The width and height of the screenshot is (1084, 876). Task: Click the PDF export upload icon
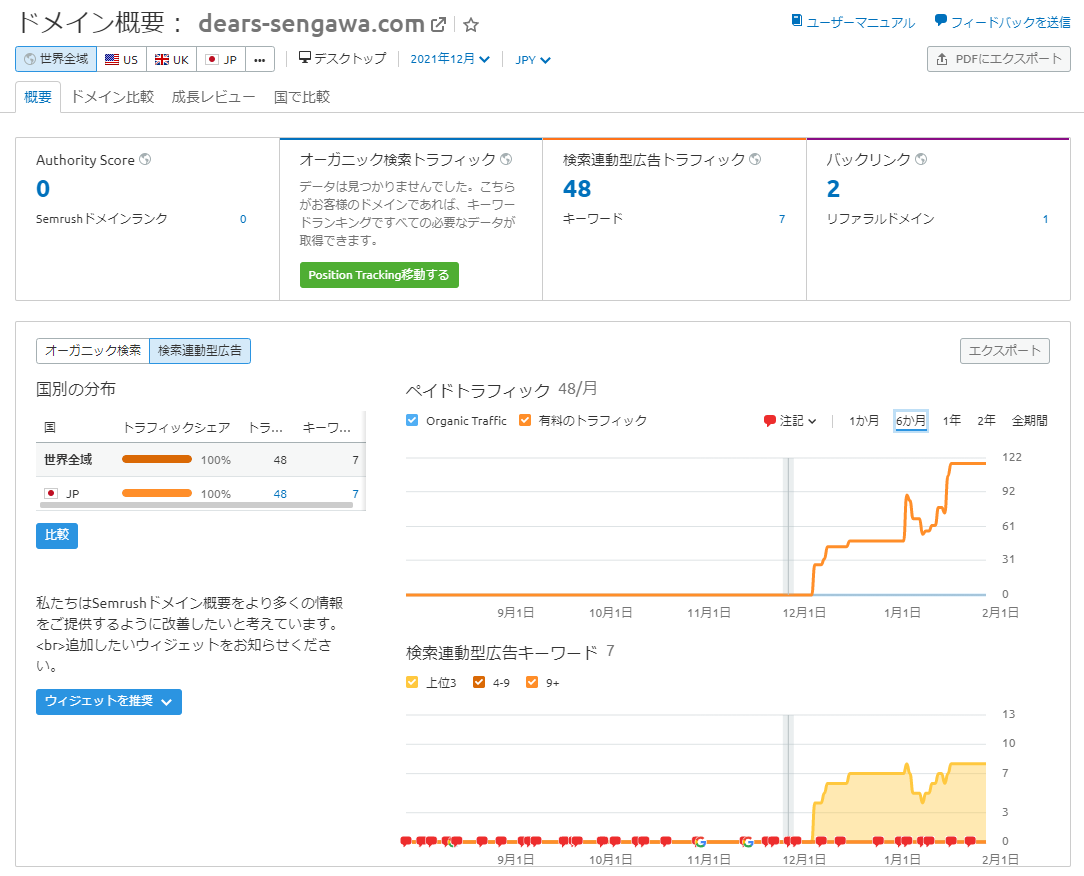pos(942,59)
